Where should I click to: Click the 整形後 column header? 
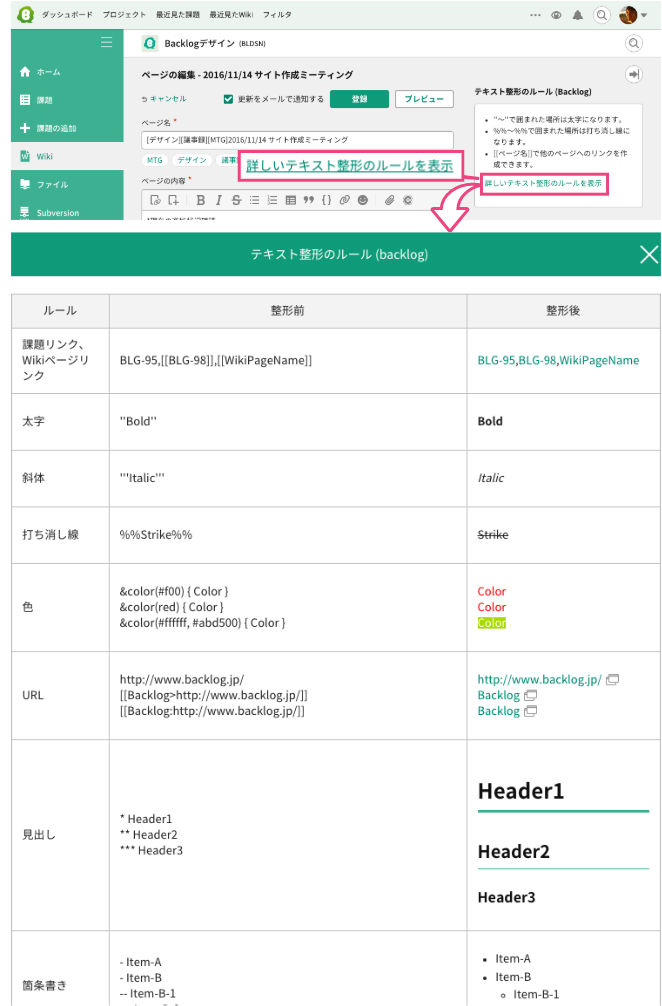[563, 311]
